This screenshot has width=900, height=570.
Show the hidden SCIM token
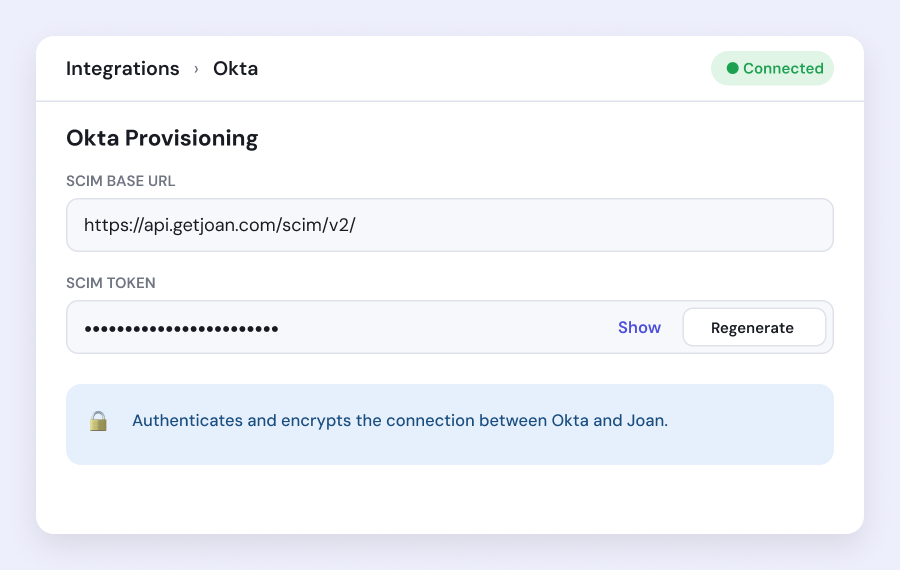pyautogui.click(x=639, y=327)
